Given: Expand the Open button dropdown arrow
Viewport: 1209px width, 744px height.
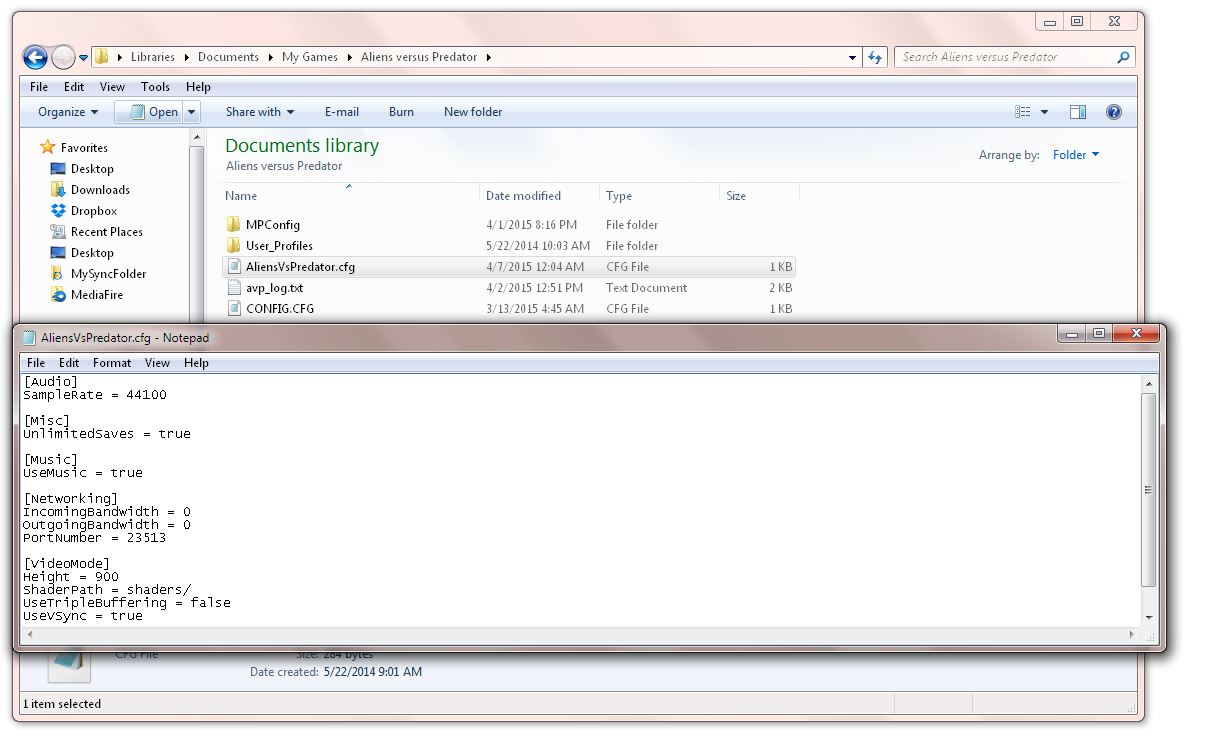Looking at the screenshot, I should (x=192, y=112).
